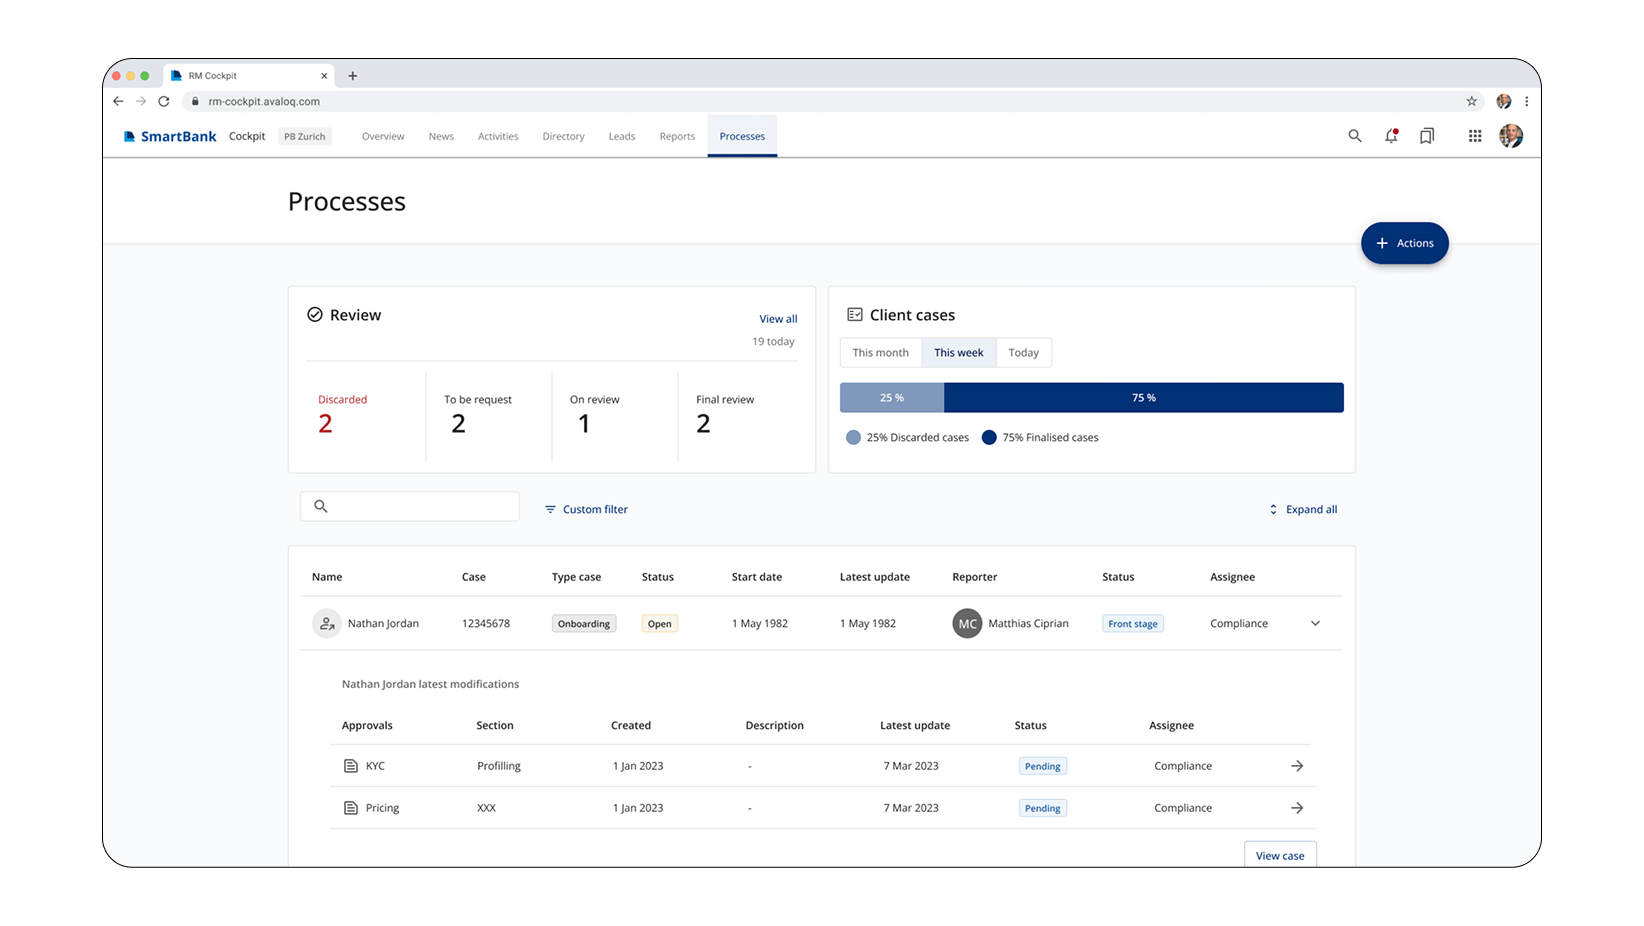Open the Custom filter options
The height and width of the screenshot is (926, 1644).
[586, 509]
